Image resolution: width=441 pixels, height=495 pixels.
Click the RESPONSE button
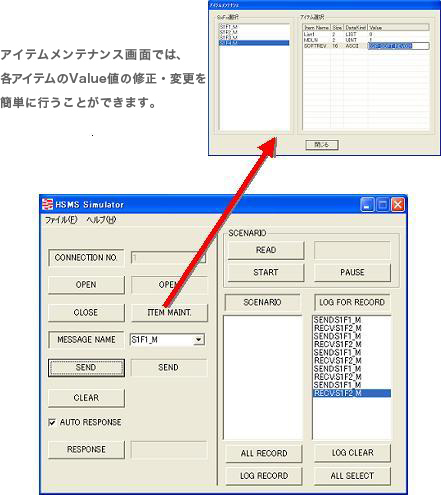pyautogui.click(x=86, y=449)
